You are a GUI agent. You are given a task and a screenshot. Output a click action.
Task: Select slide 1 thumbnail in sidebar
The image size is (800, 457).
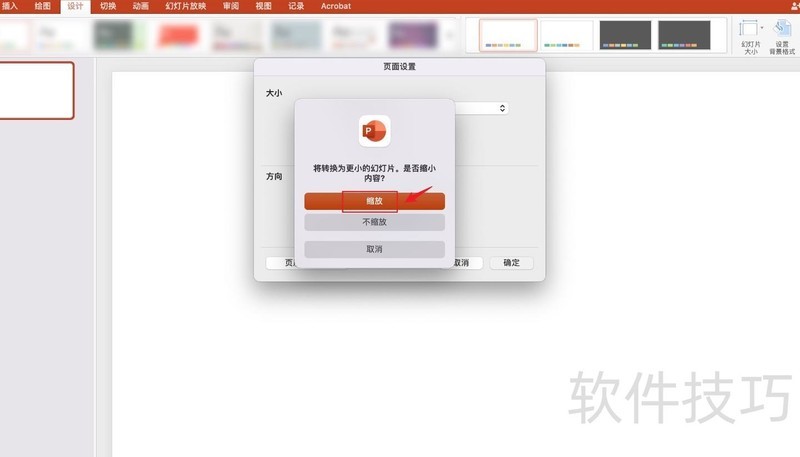(36, 91)
